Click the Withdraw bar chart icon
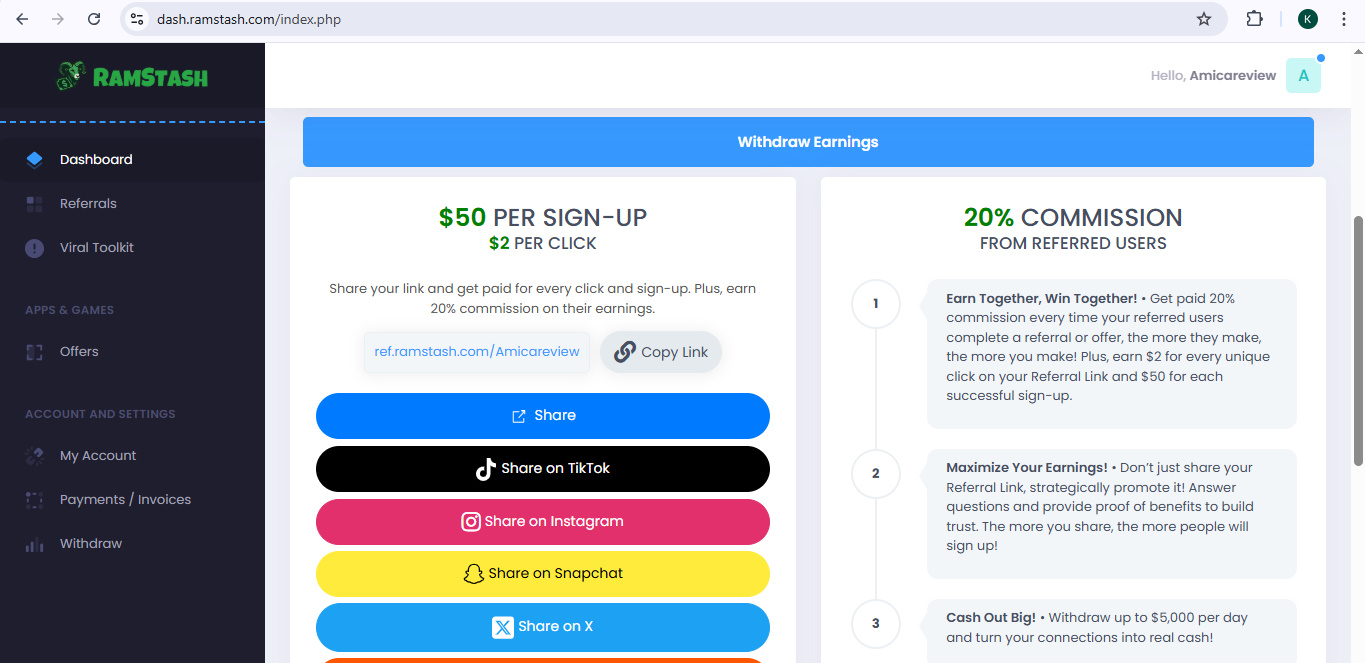 35,544
